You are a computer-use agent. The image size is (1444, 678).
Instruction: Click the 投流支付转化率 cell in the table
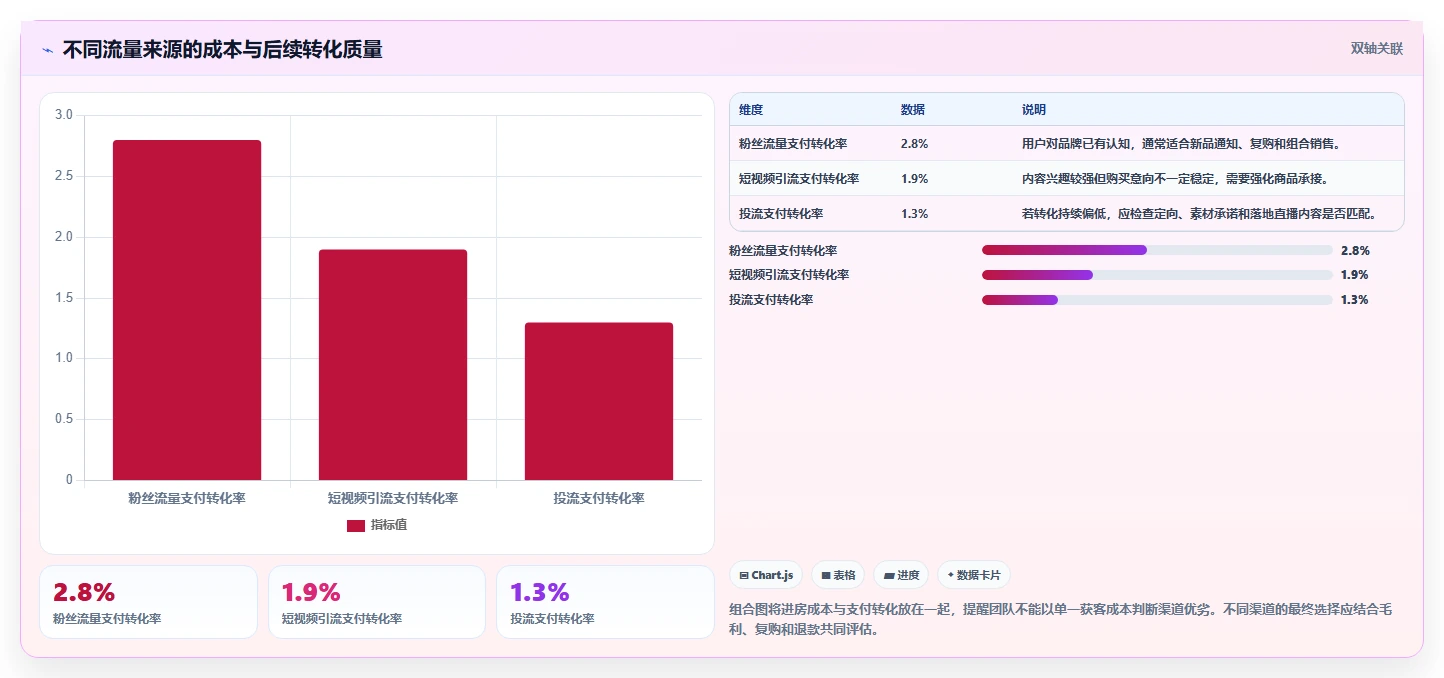pos(781,214)
